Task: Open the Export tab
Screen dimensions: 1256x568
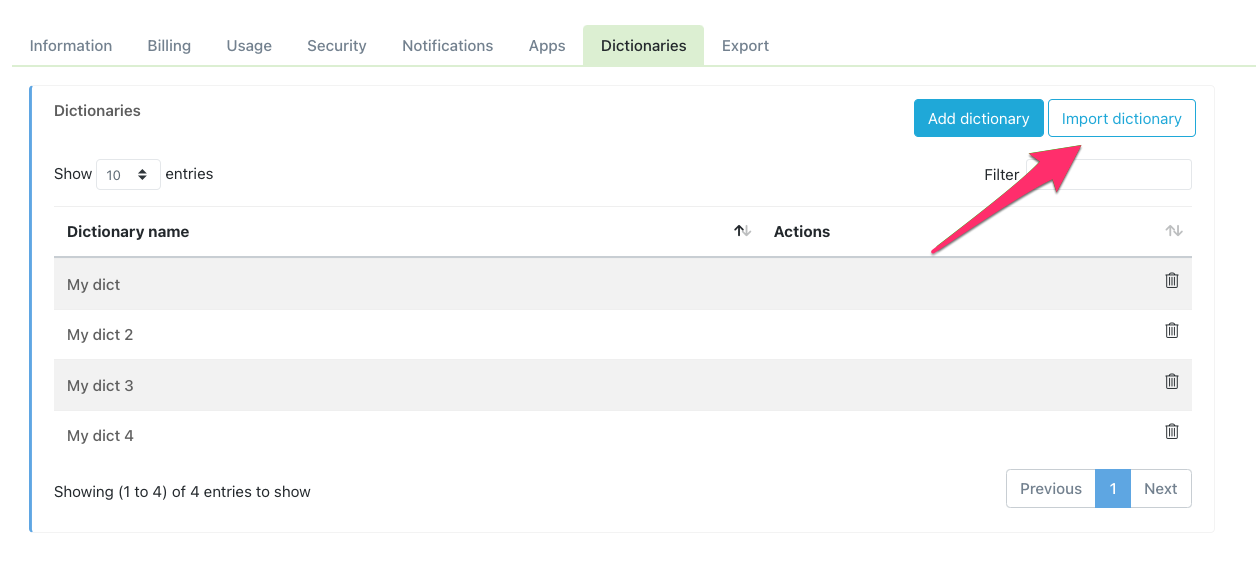Action: click(x=745, y=46)
